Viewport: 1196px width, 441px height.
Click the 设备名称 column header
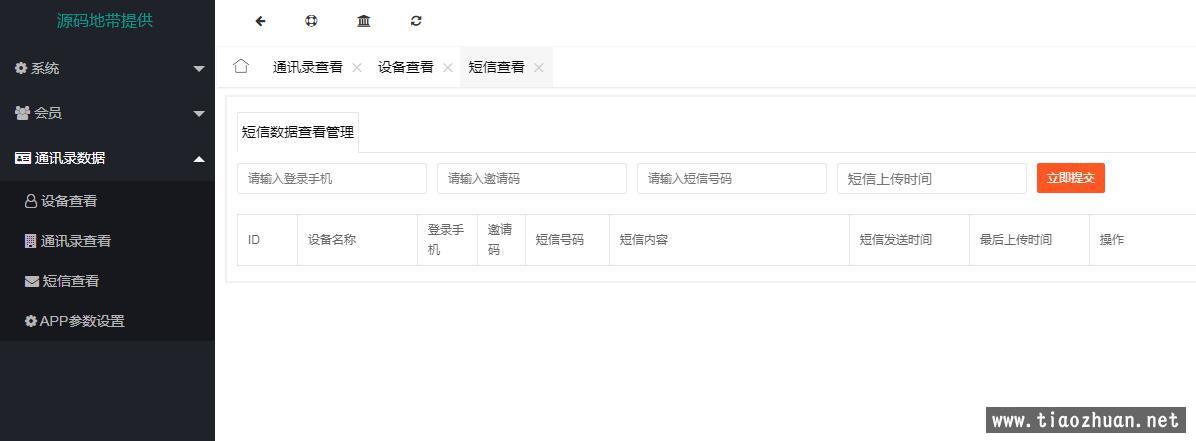358,240
